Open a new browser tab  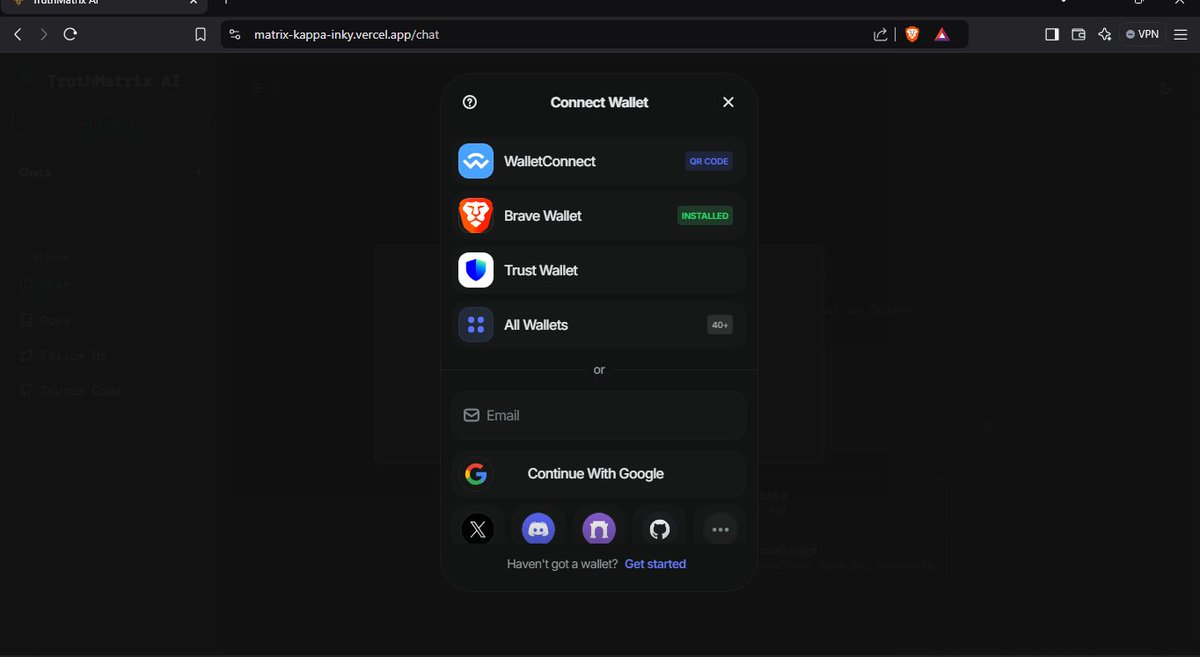coord(226,4)
